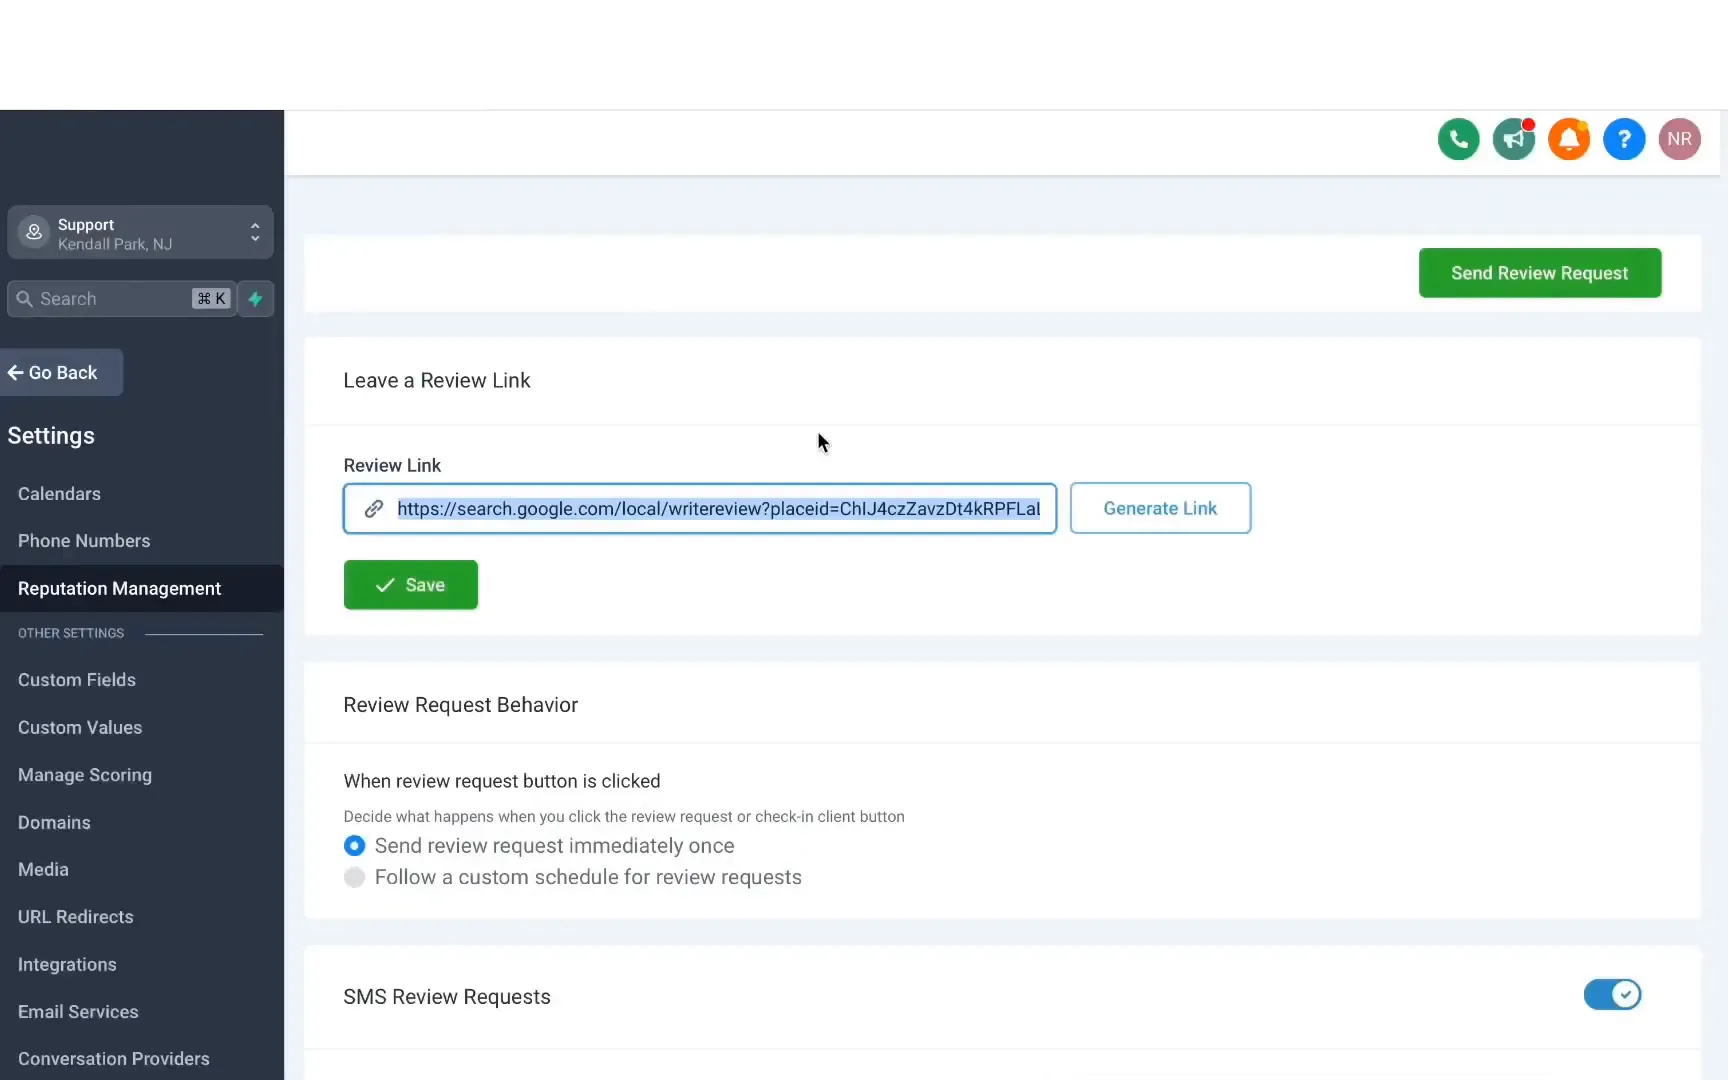Click into the Review Link URL field
Viewport: 1728px width, 1080px height.
coord(700,509)
